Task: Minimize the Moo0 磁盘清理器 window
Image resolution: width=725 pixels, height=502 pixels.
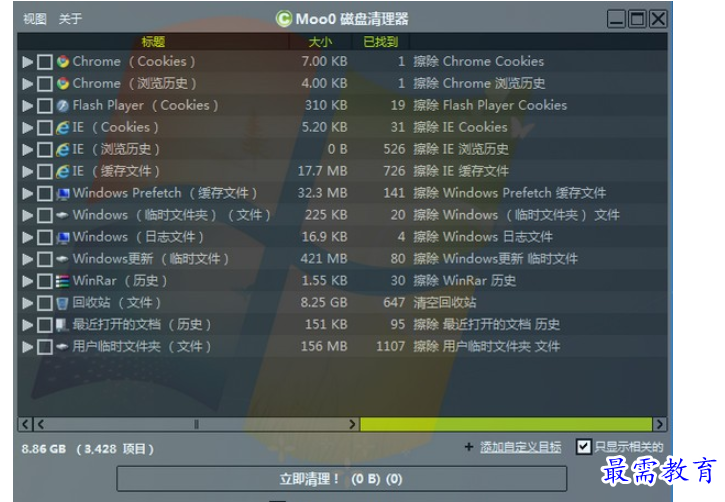Action: [616, 19]
